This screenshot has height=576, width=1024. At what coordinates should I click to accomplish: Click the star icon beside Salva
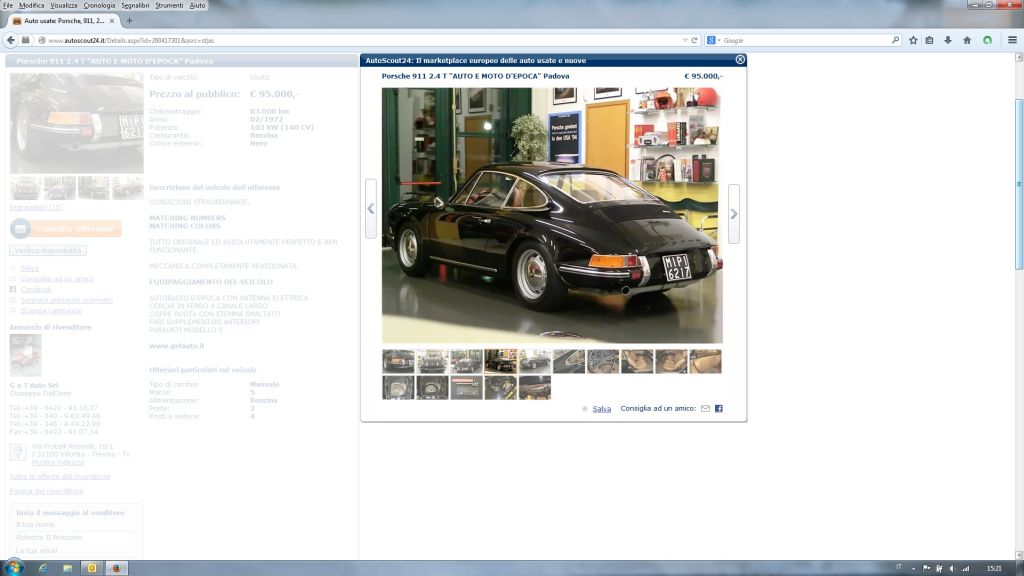584,409
